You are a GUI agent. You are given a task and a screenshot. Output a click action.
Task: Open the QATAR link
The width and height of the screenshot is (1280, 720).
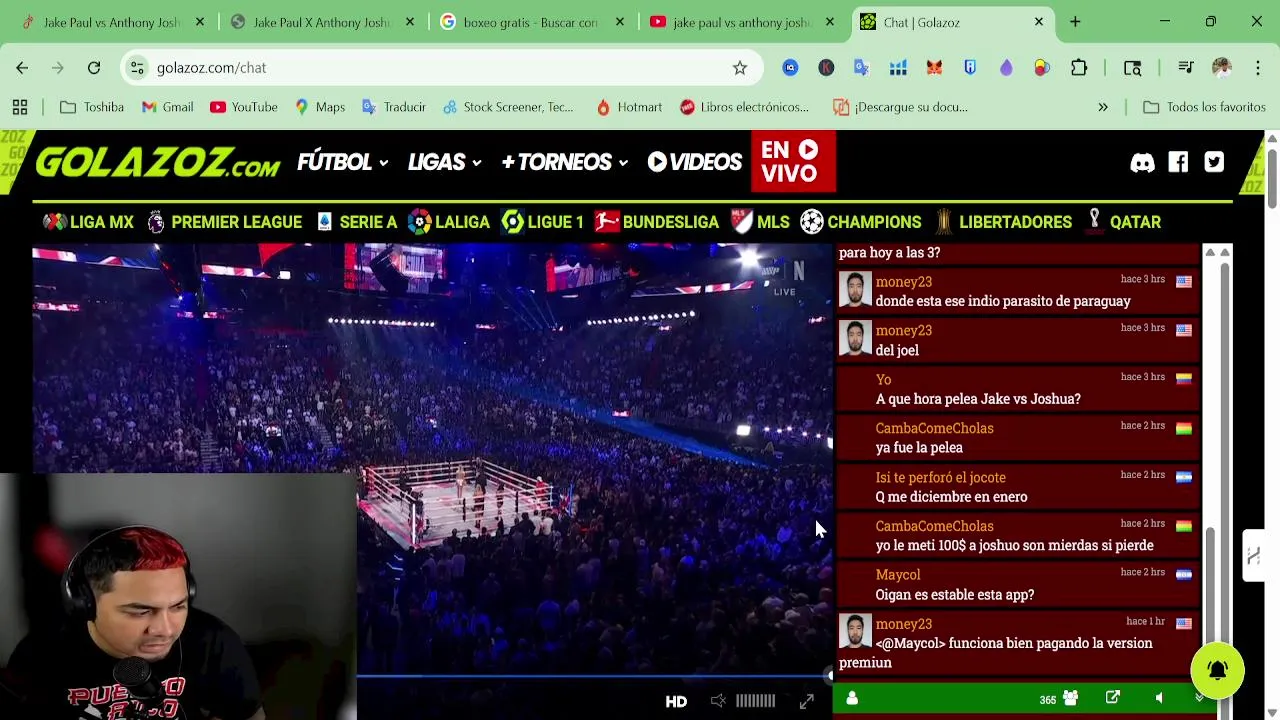(x=1122, y=222)
